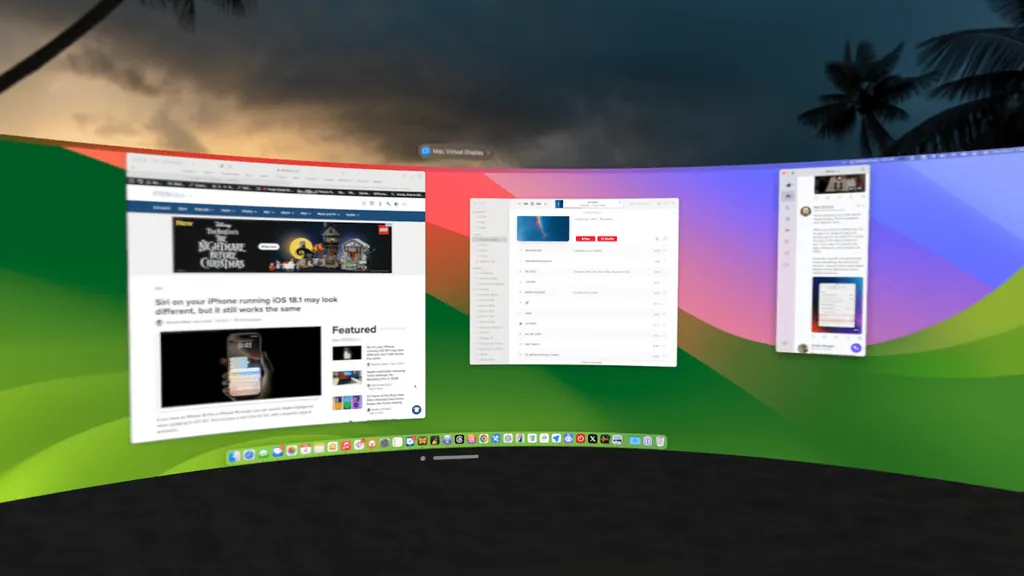
Task: Click the iPhone article hero image
Action: (x=241, y=367)
